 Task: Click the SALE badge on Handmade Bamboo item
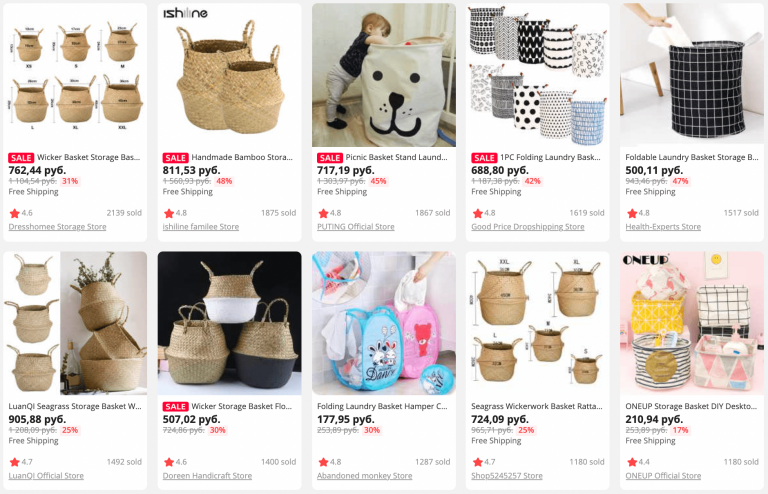click(x=175, y=158)
